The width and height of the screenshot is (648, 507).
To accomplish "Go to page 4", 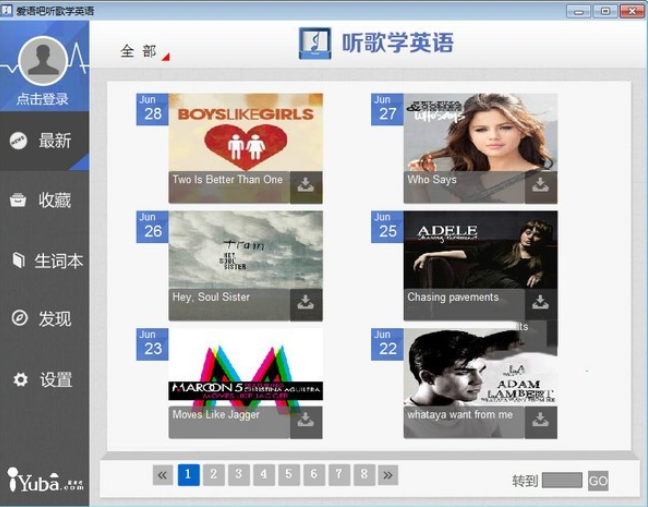I will (264, 475).
